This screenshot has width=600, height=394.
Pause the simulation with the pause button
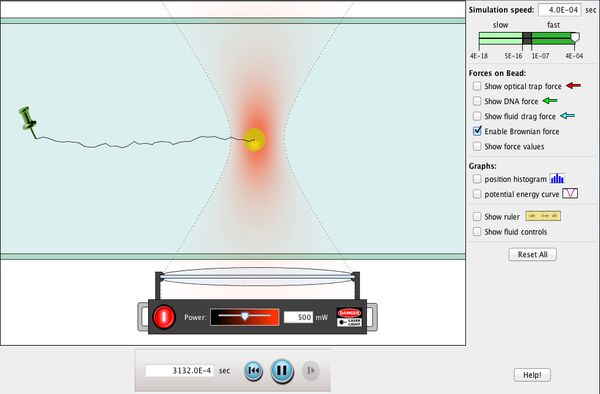tap(282, 370)
